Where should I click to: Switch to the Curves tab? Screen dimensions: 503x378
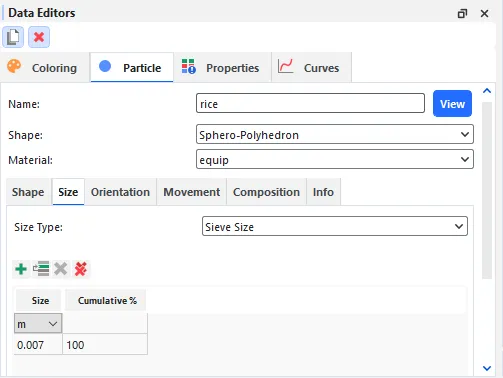tap(312, 67)
